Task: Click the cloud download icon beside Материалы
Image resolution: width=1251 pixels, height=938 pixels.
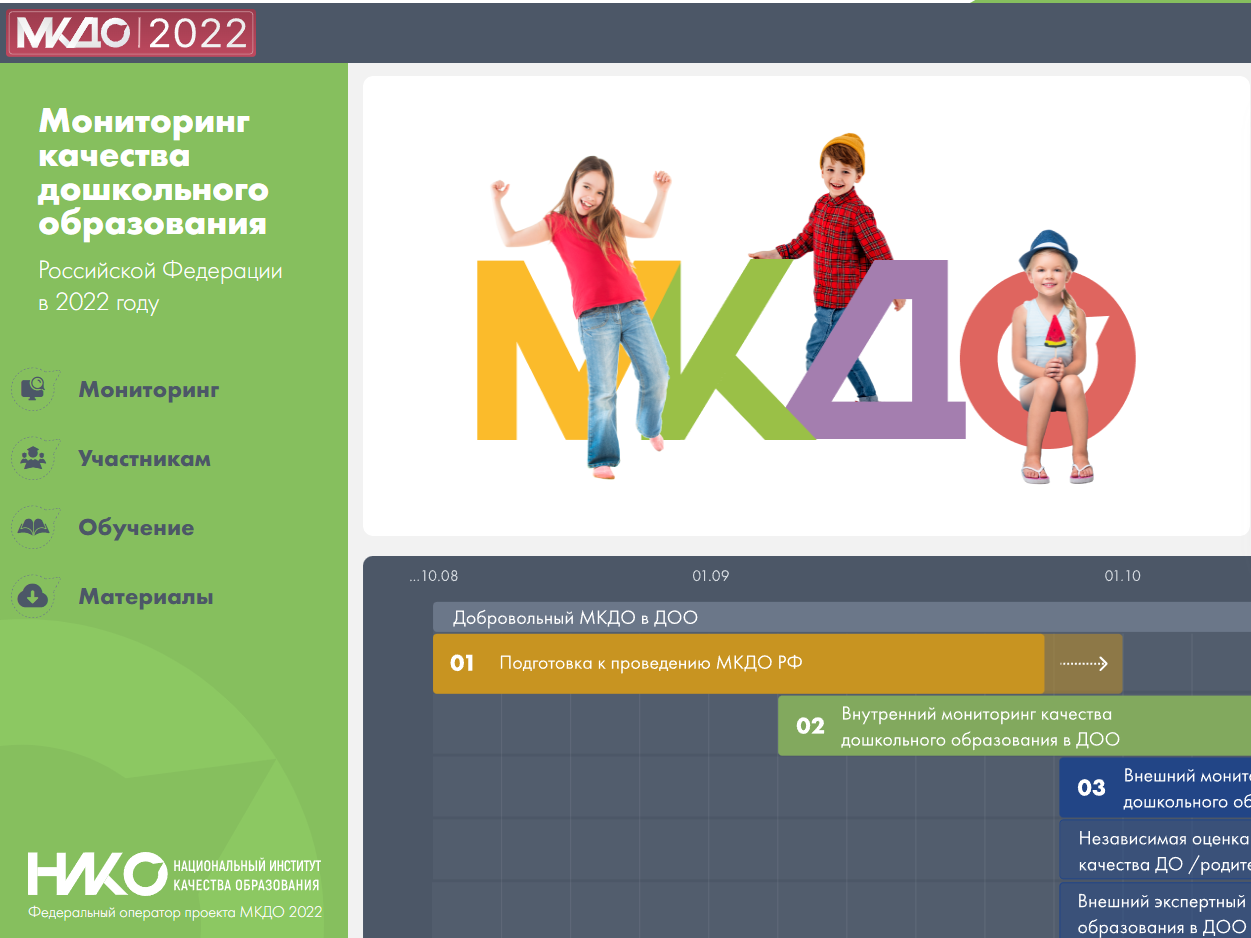Action: pyautogui.click(x=34, y=597)
